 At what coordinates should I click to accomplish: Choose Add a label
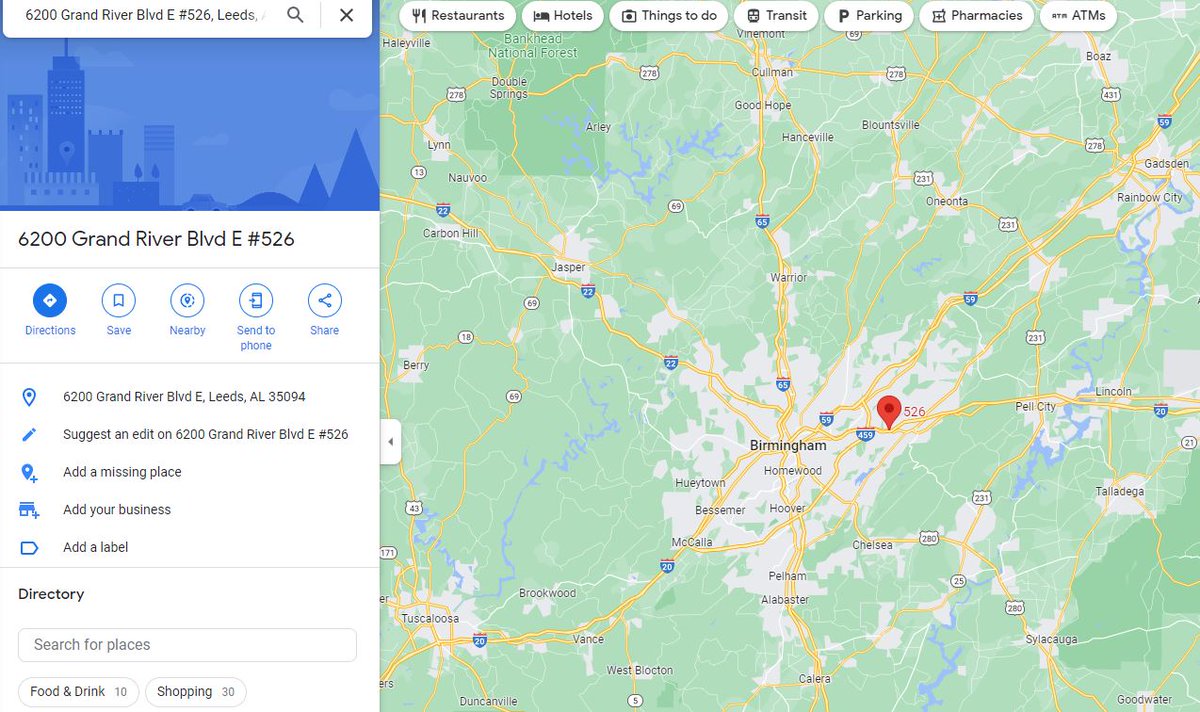[x=95, y=548]
